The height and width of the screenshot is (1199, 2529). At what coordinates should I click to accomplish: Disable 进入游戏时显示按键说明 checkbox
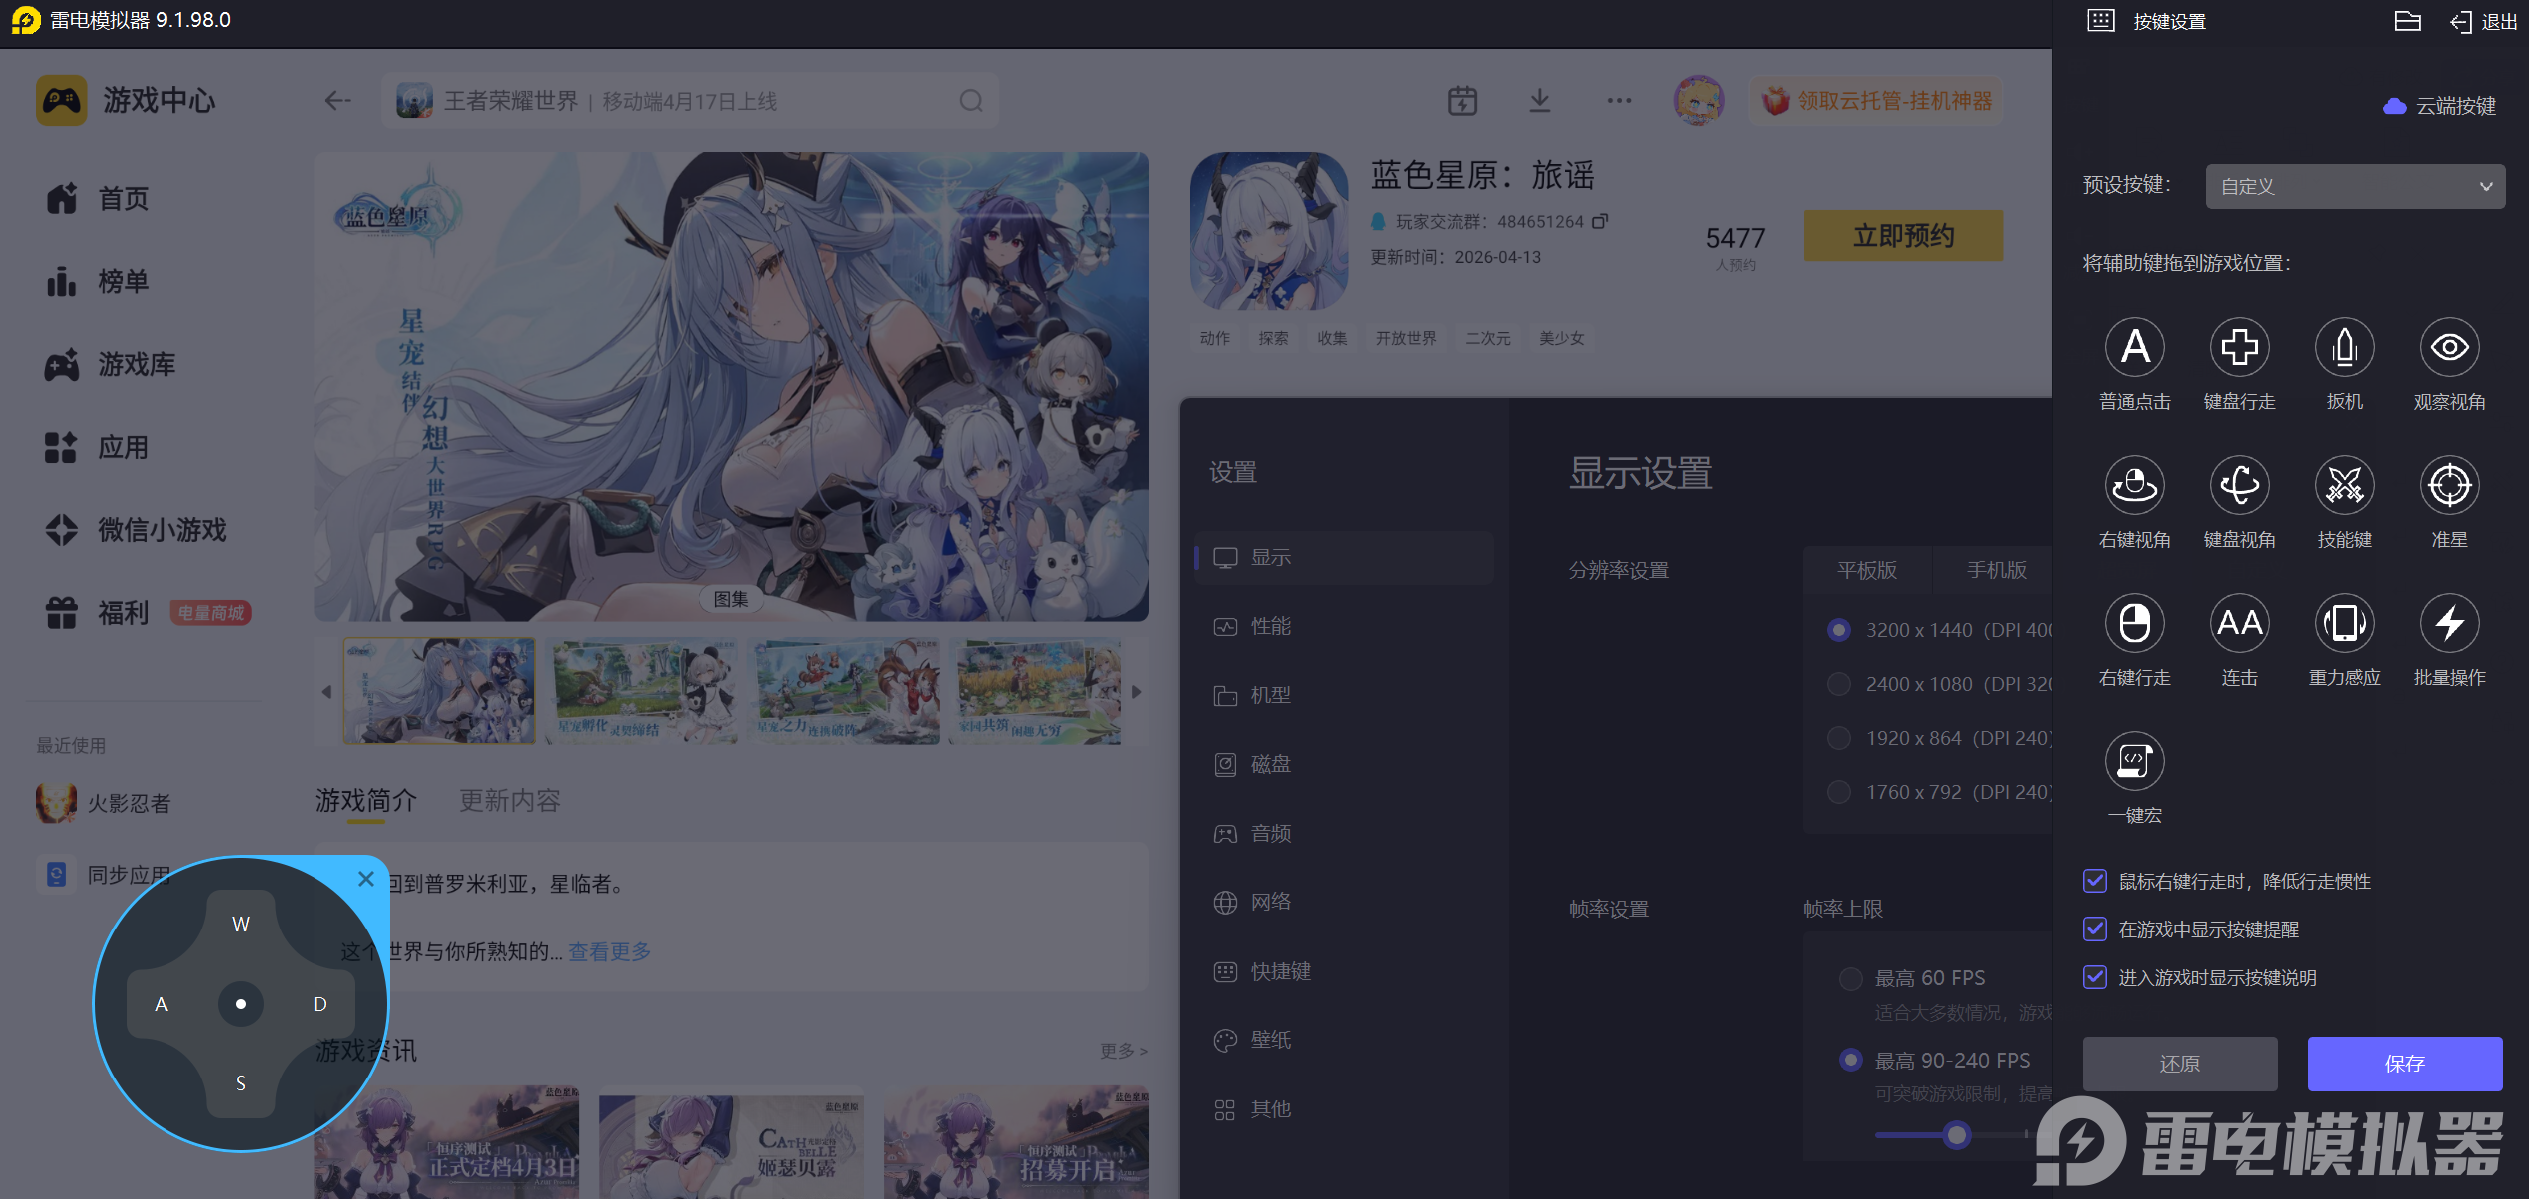(2095, 977)
